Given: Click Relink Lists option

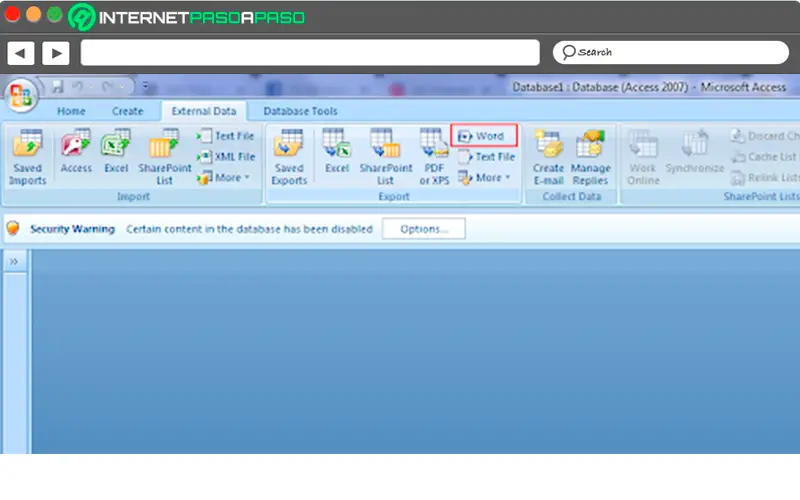Looking at the screenshot, I should pos(765,178).
